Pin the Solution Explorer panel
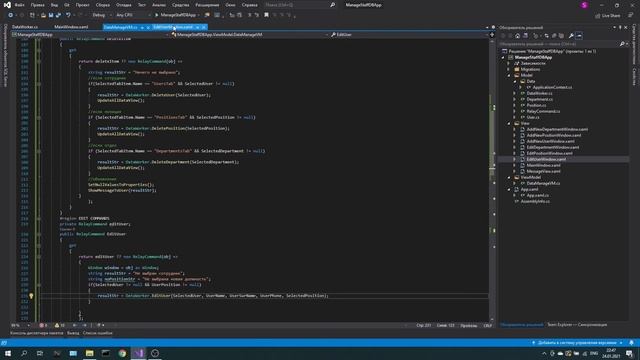 [620, 27]
